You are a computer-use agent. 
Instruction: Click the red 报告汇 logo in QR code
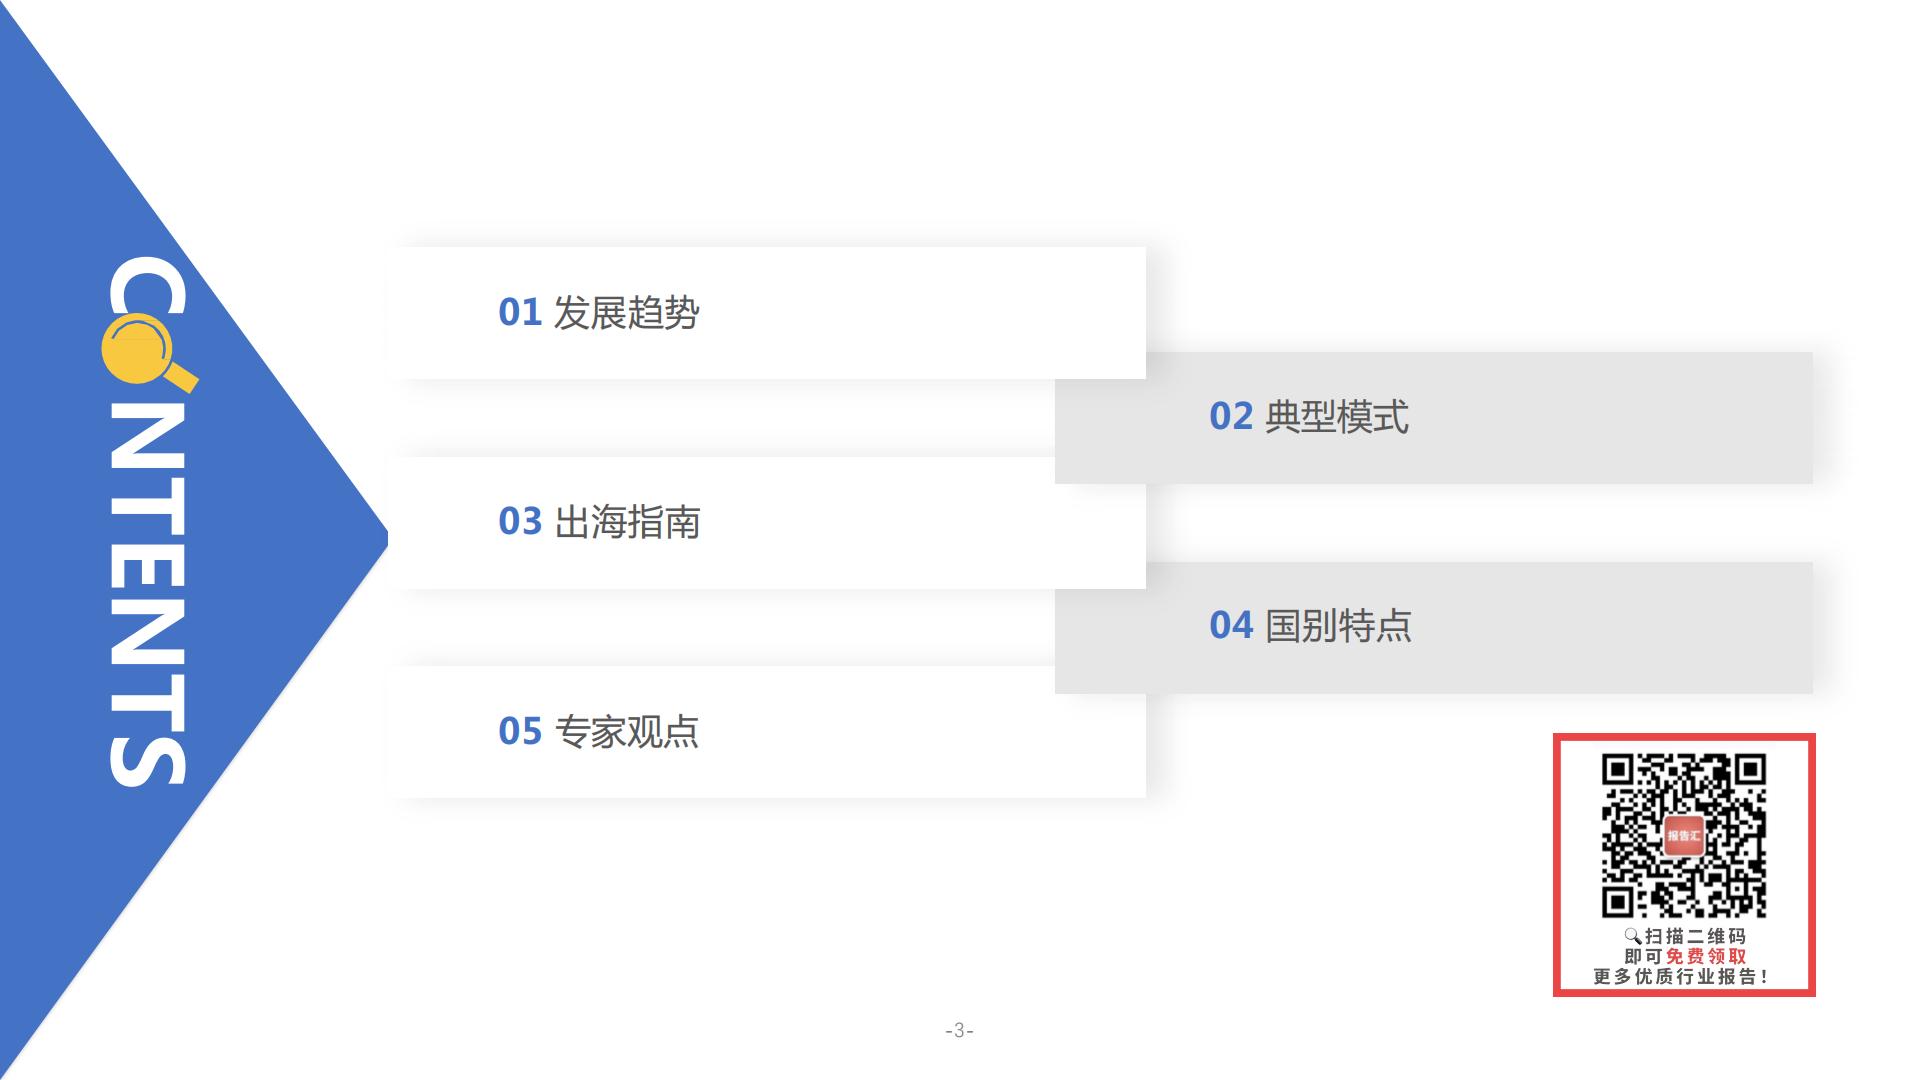[x=1684, y=836]
